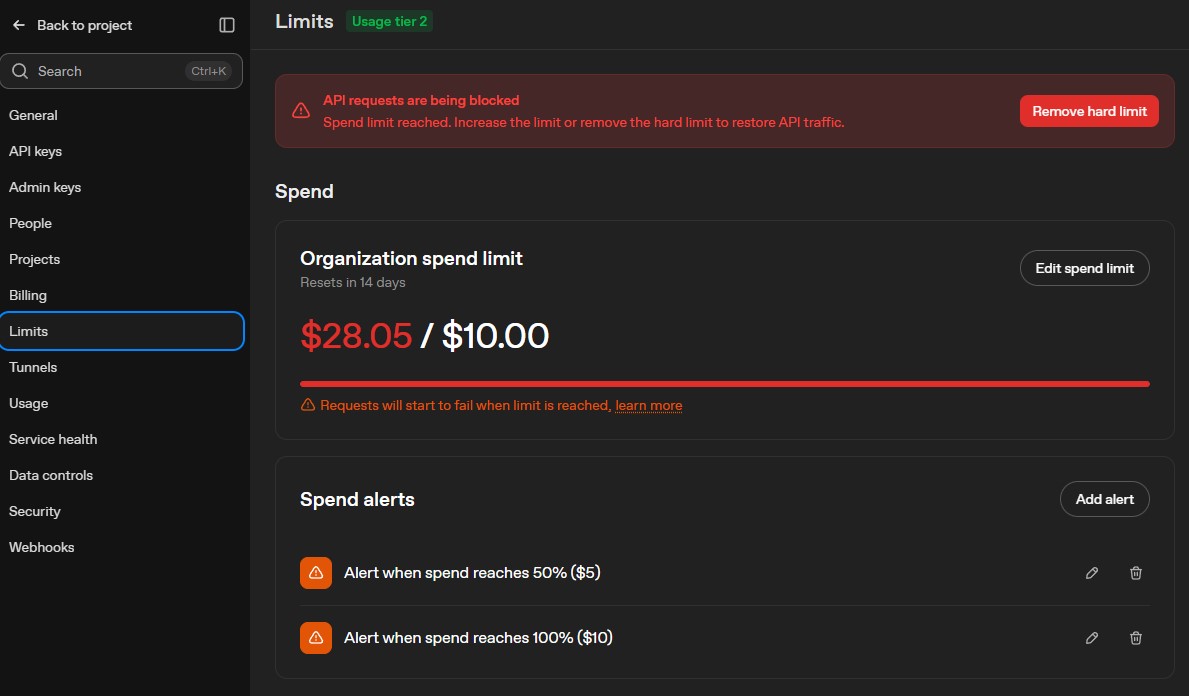Click the $10.00 limit amount
This screenshot has height=696, width=1189.
point(495,336)
